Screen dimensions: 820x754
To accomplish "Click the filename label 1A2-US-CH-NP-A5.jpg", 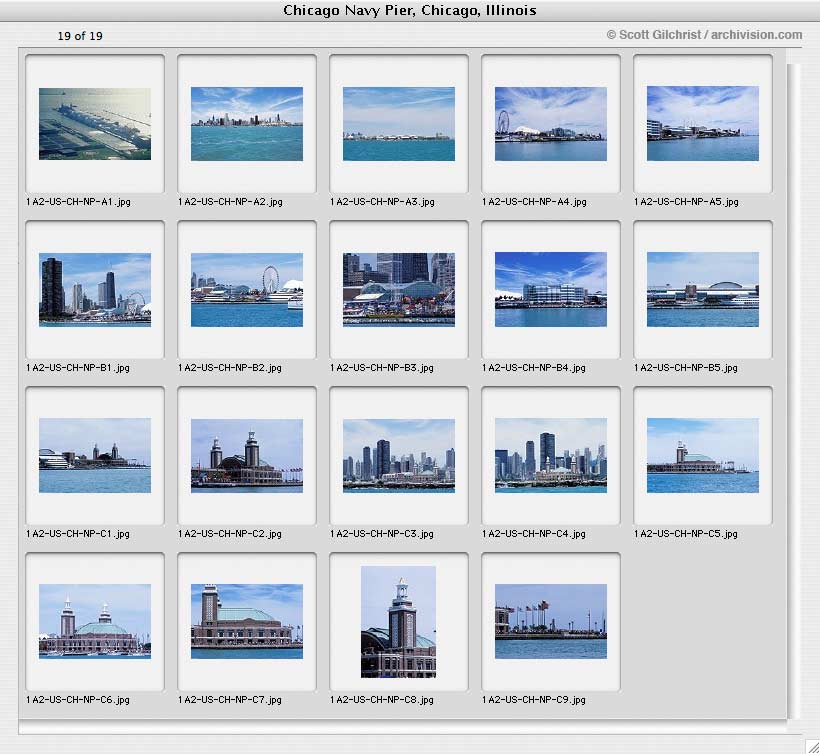I will tap(686, 202).
